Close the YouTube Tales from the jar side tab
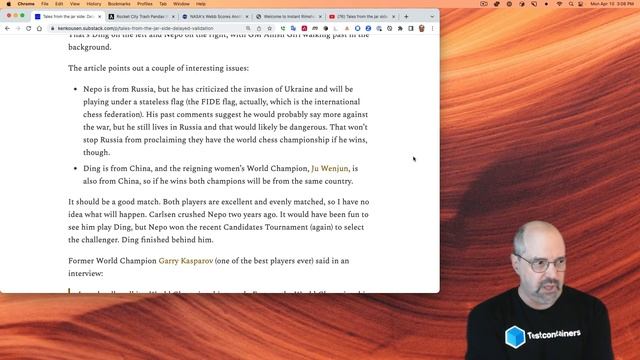640x360 pixels. pyautogui.click(x=393, y=17)
